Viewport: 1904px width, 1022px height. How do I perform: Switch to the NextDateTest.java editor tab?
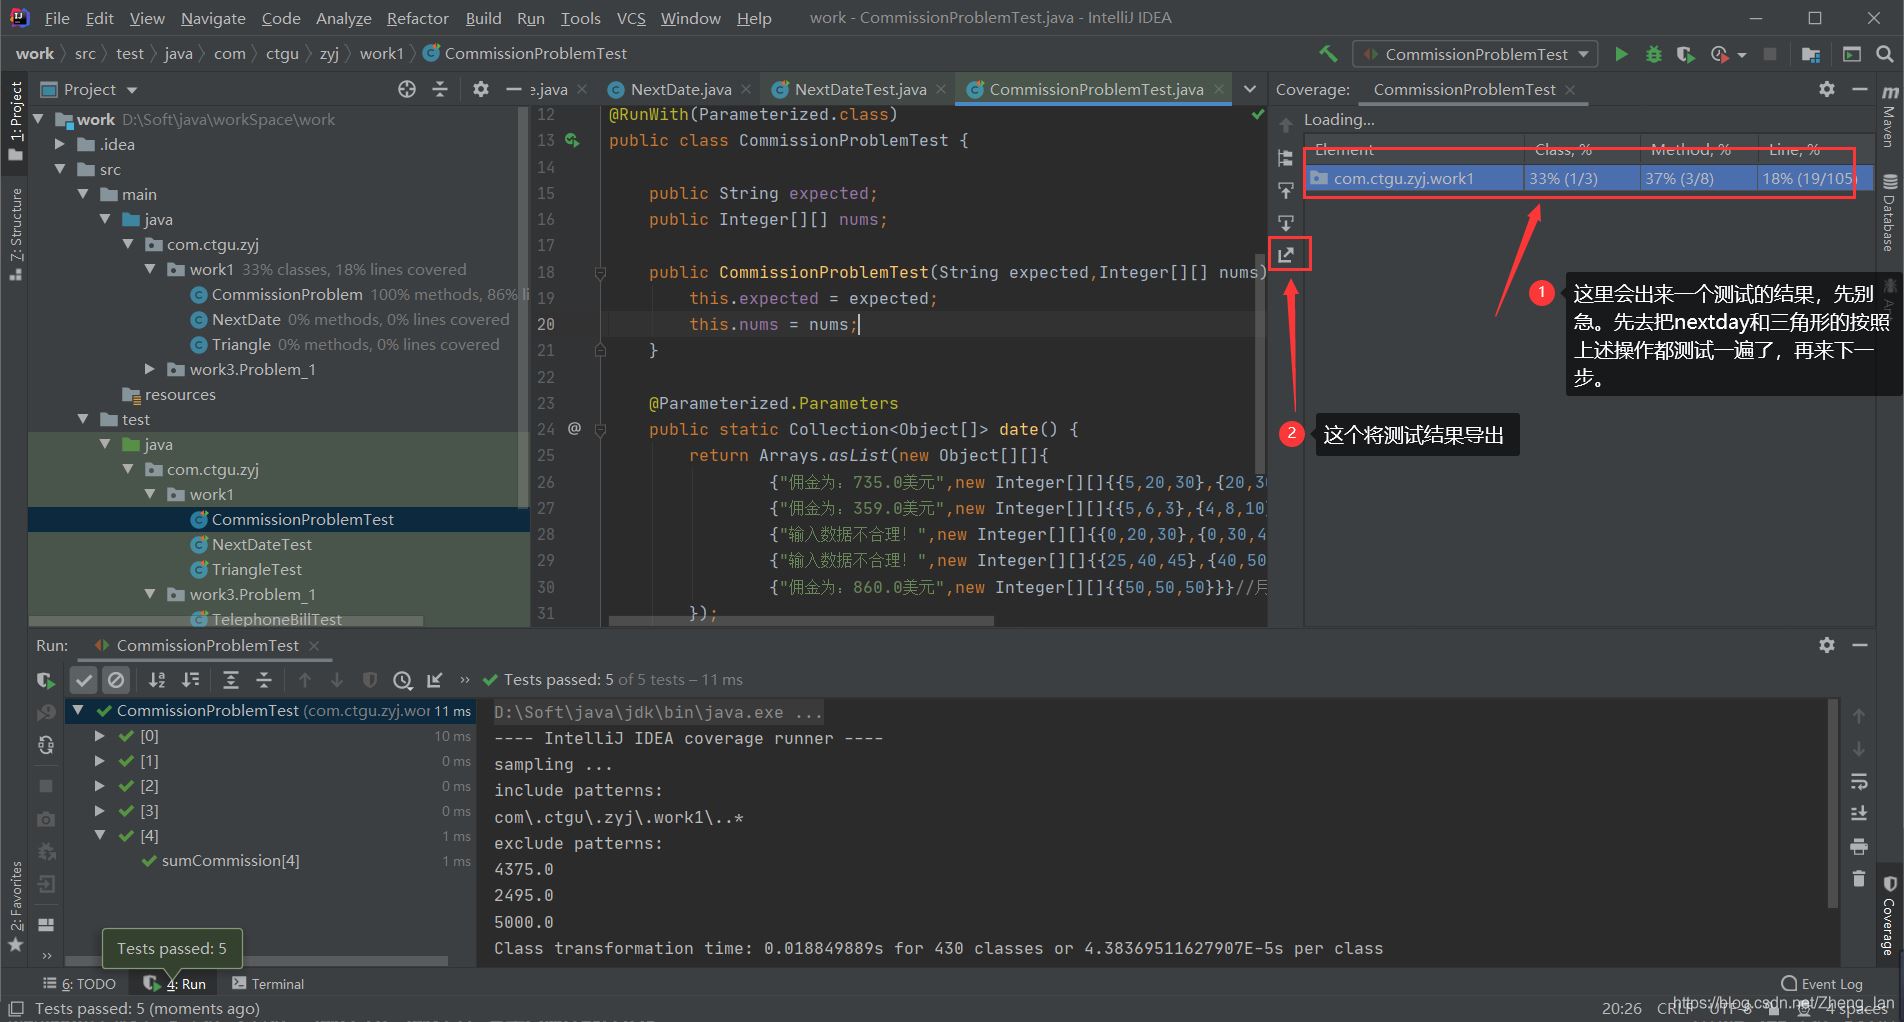coord(859,89)
